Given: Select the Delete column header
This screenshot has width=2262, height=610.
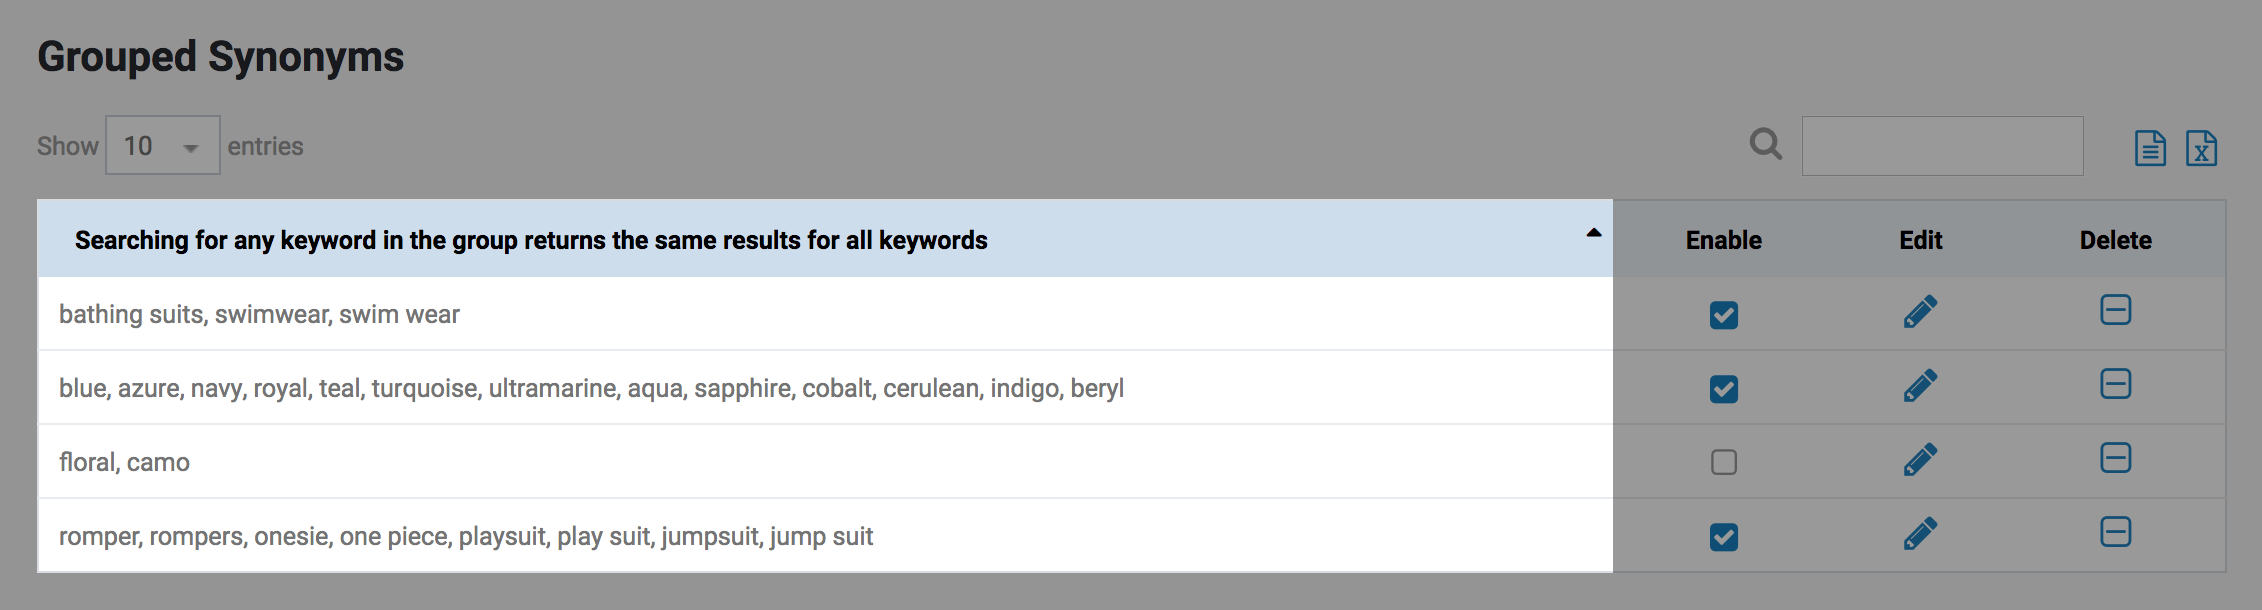Looking at the screenshot, I should pyautogui.click(x=2116, y=240).
